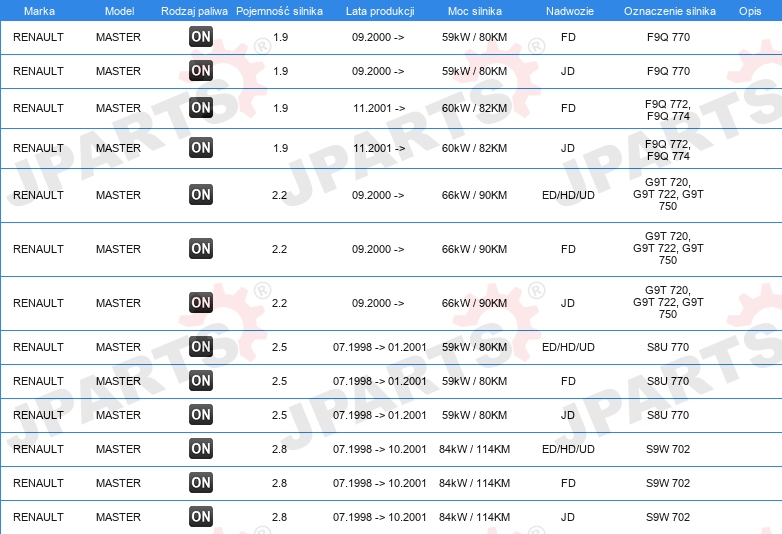This screenshot has height=534, width=782.
Task: Click the Marka column header
Action: 39,11
